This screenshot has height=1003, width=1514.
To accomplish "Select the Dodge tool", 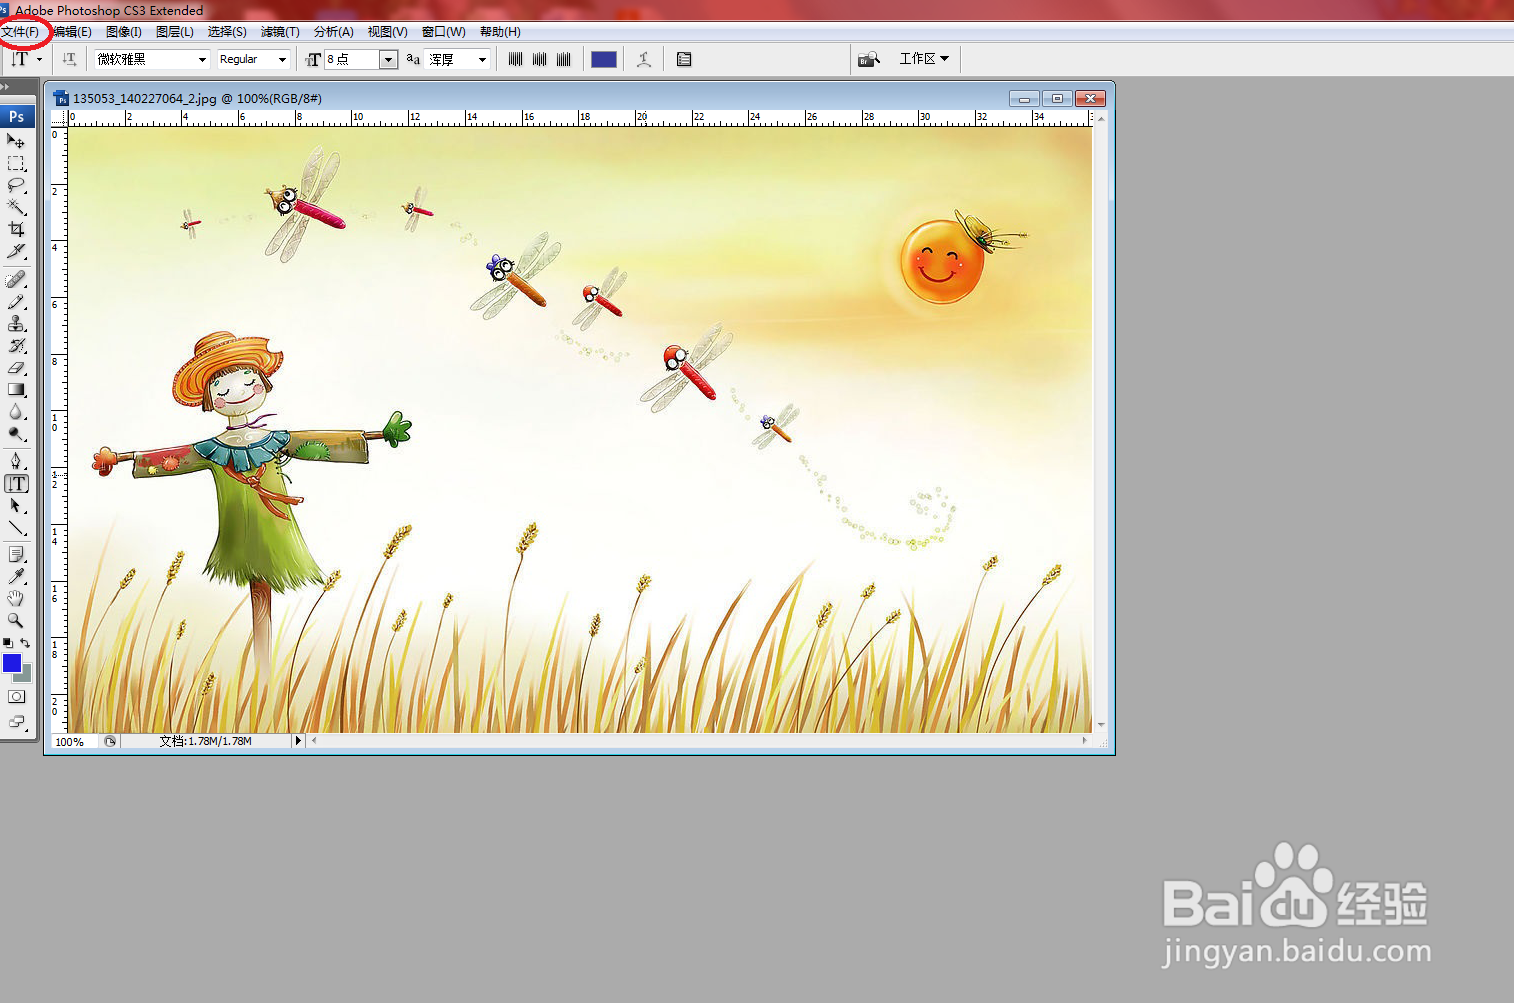I will coord(16,434).
